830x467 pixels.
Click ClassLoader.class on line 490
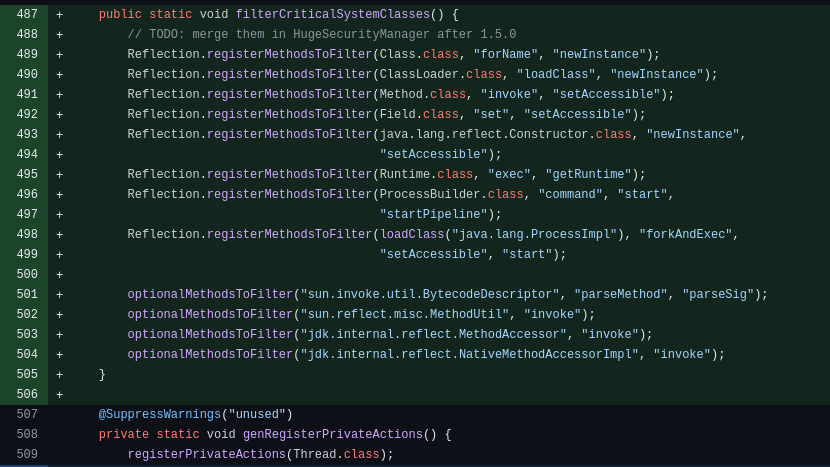[440, 74]
